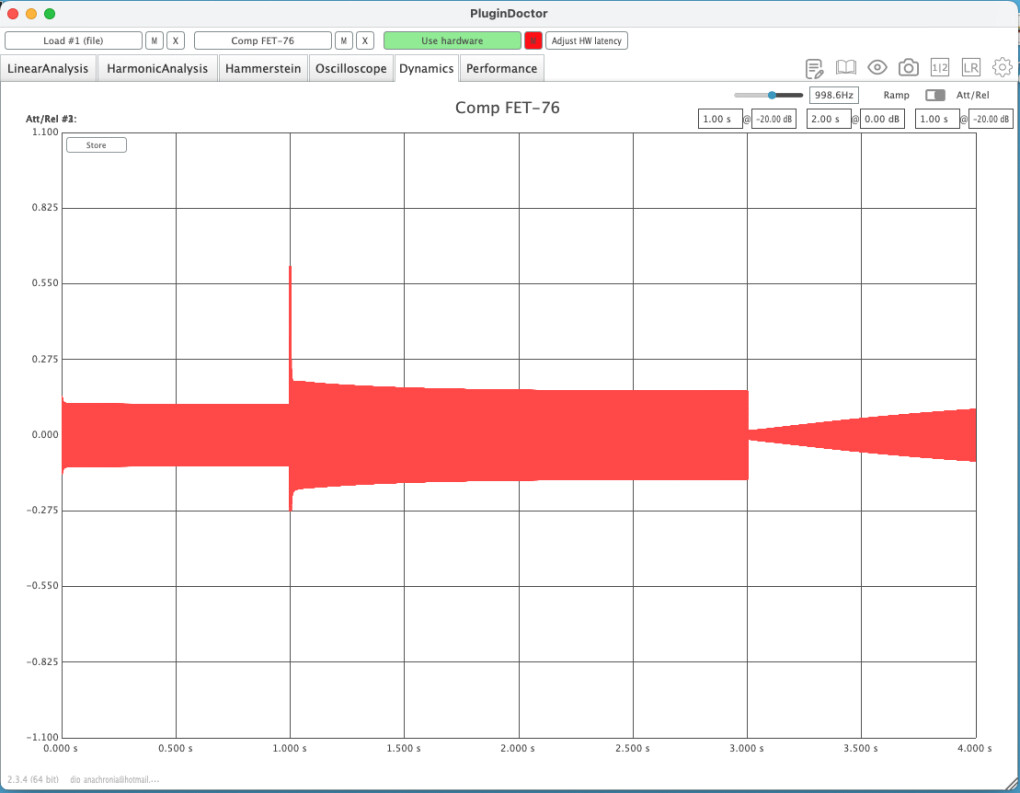Click the LR stereo channel icon
Image resolution: width=1020 pixels, height=793 pixels.
pos(971,67)
